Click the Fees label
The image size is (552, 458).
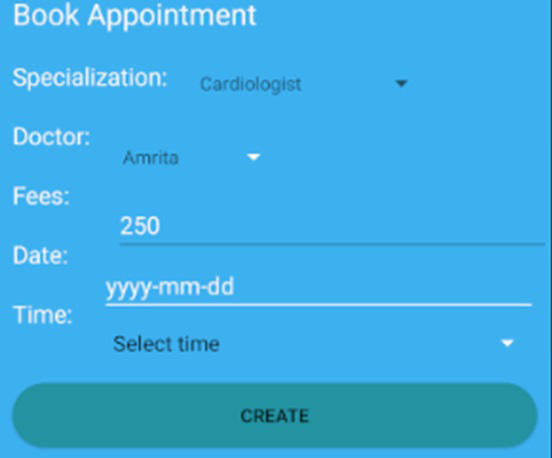41,196
